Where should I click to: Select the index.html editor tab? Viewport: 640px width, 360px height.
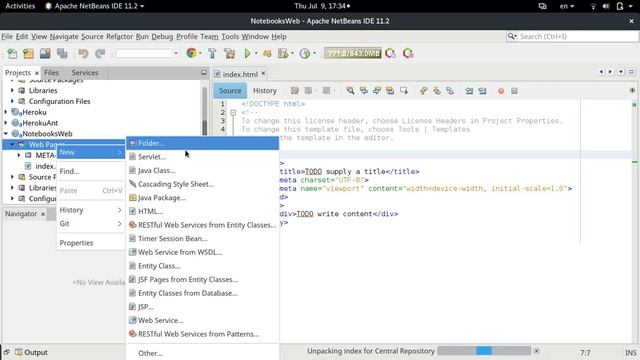click(x=240, y=74)
